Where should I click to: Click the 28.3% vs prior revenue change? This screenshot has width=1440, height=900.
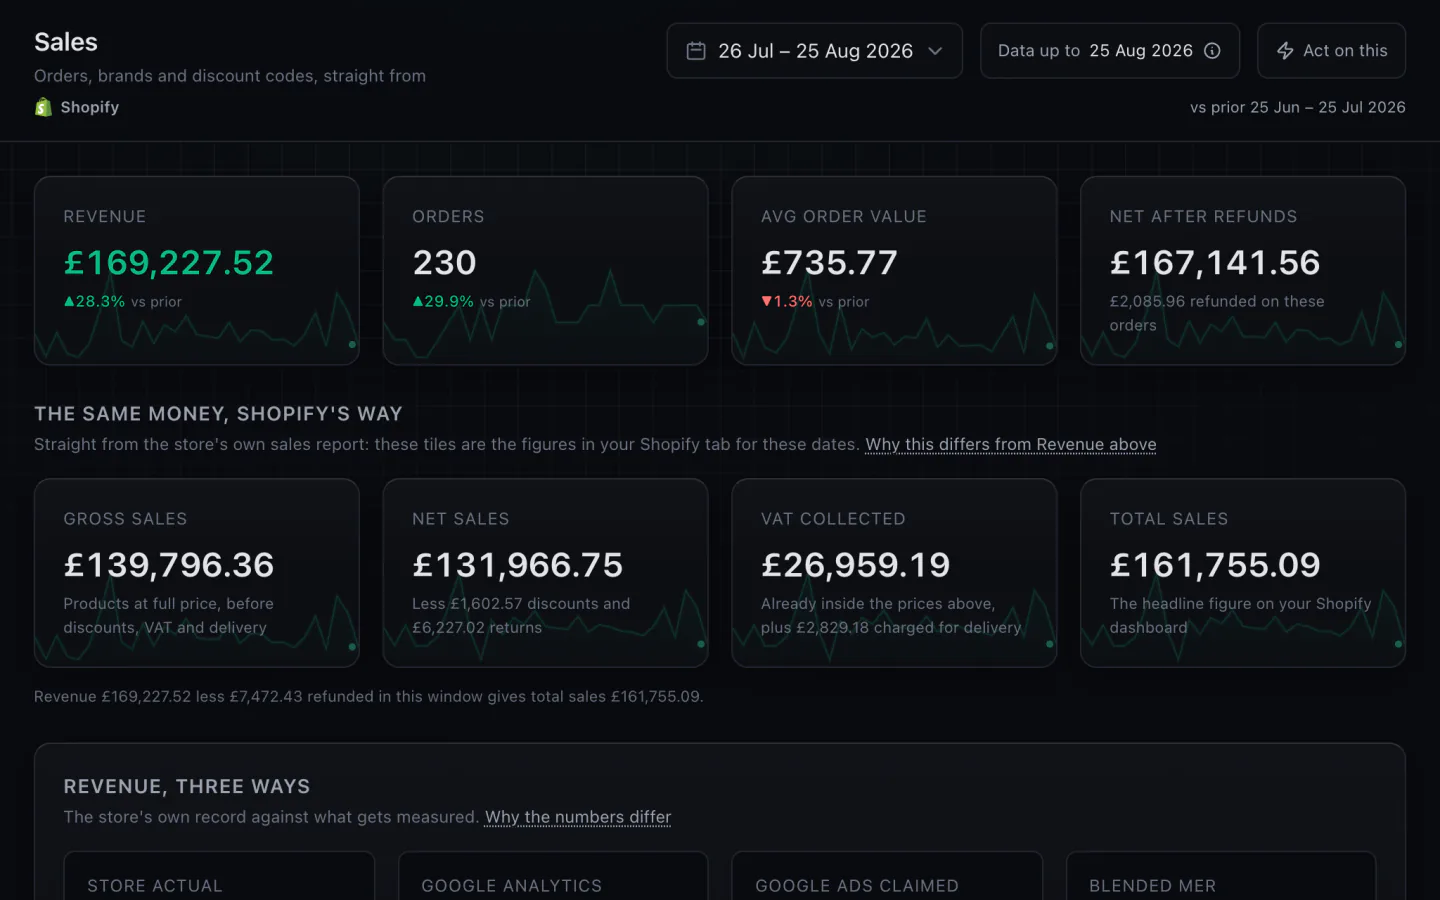(123, 301)
